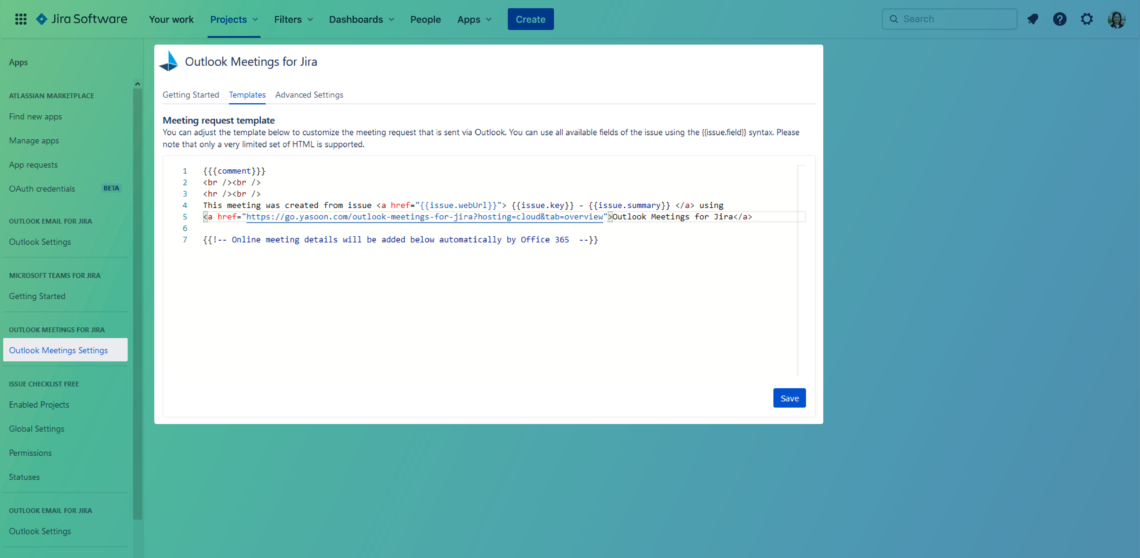Screen dimensions: 1140x558
Task: Open Getting Started under Microsoft Teams for Jira
Action: 37,296
